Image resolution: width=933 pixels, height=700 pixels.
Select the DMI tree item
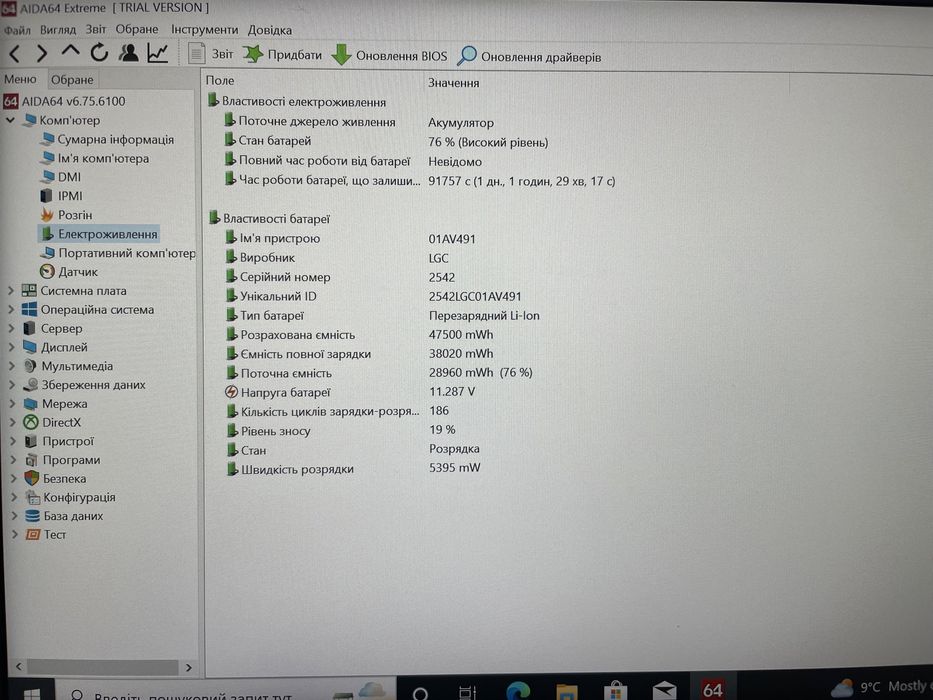click(x=61, y=177)
